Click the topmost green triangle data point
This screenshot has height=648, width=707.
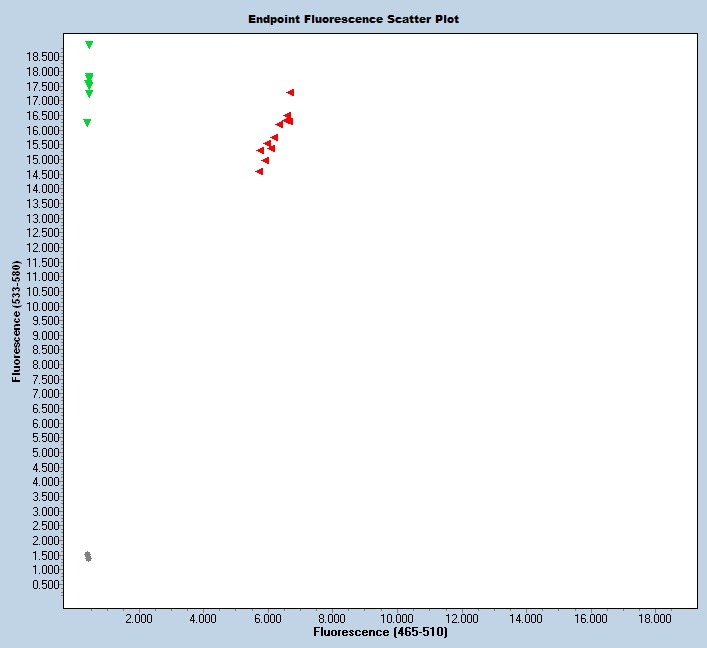point(89,45)
